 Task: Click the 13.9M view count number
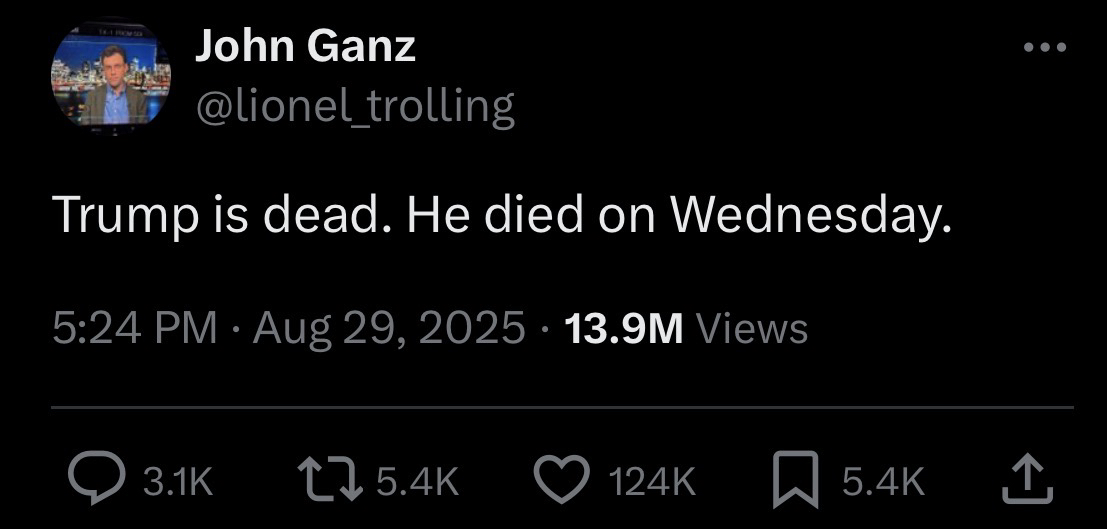[624, 327]
